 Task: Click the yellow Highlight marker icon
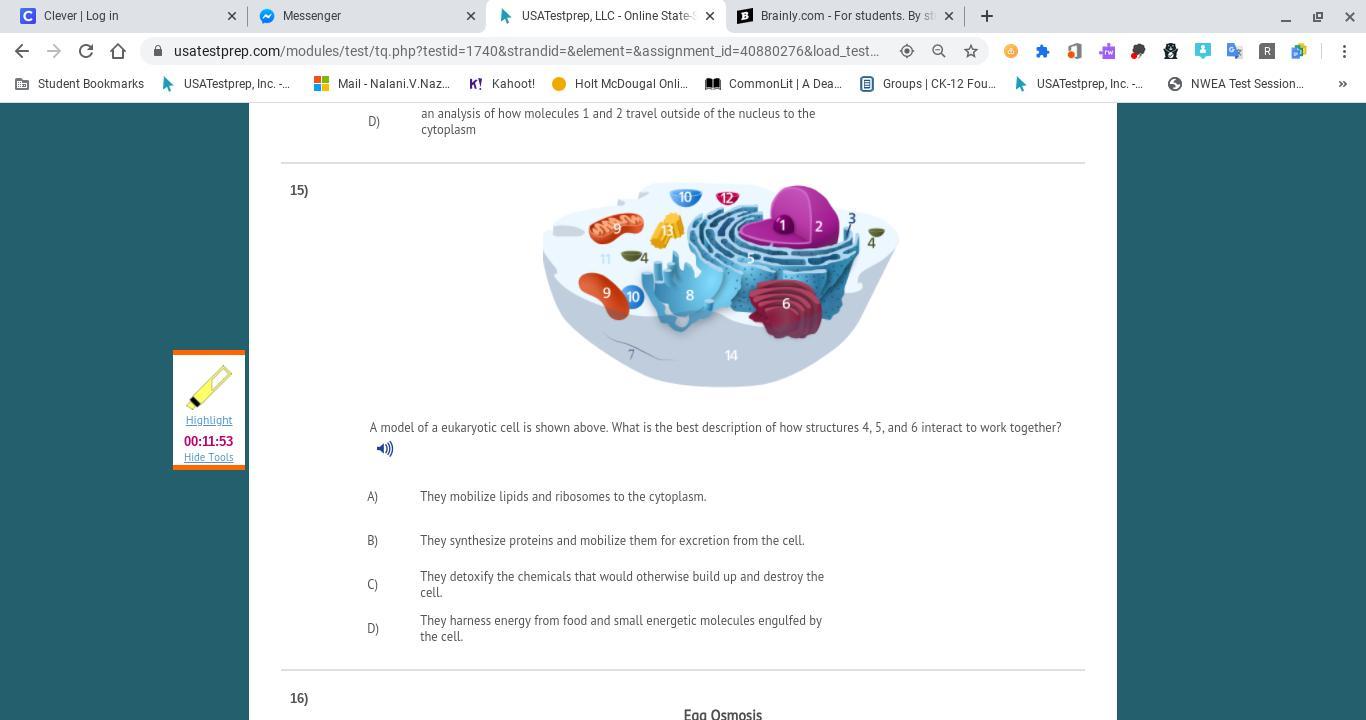coord(208,387)
